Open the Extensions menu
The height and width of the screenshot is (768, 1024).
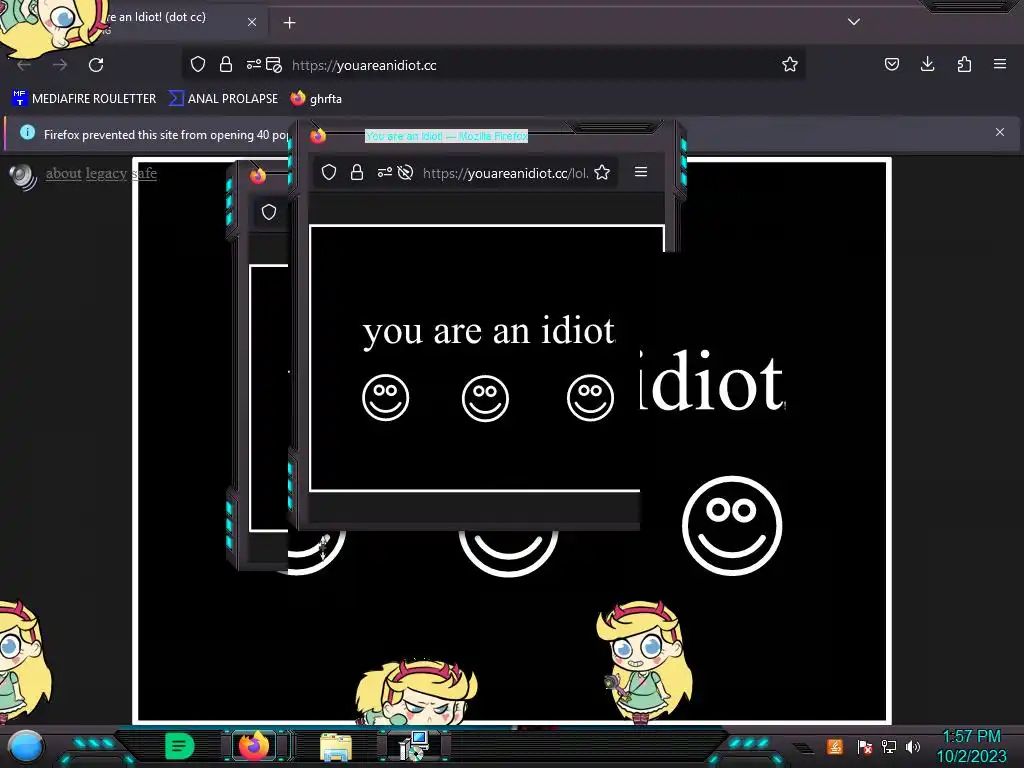click(964, 64)
